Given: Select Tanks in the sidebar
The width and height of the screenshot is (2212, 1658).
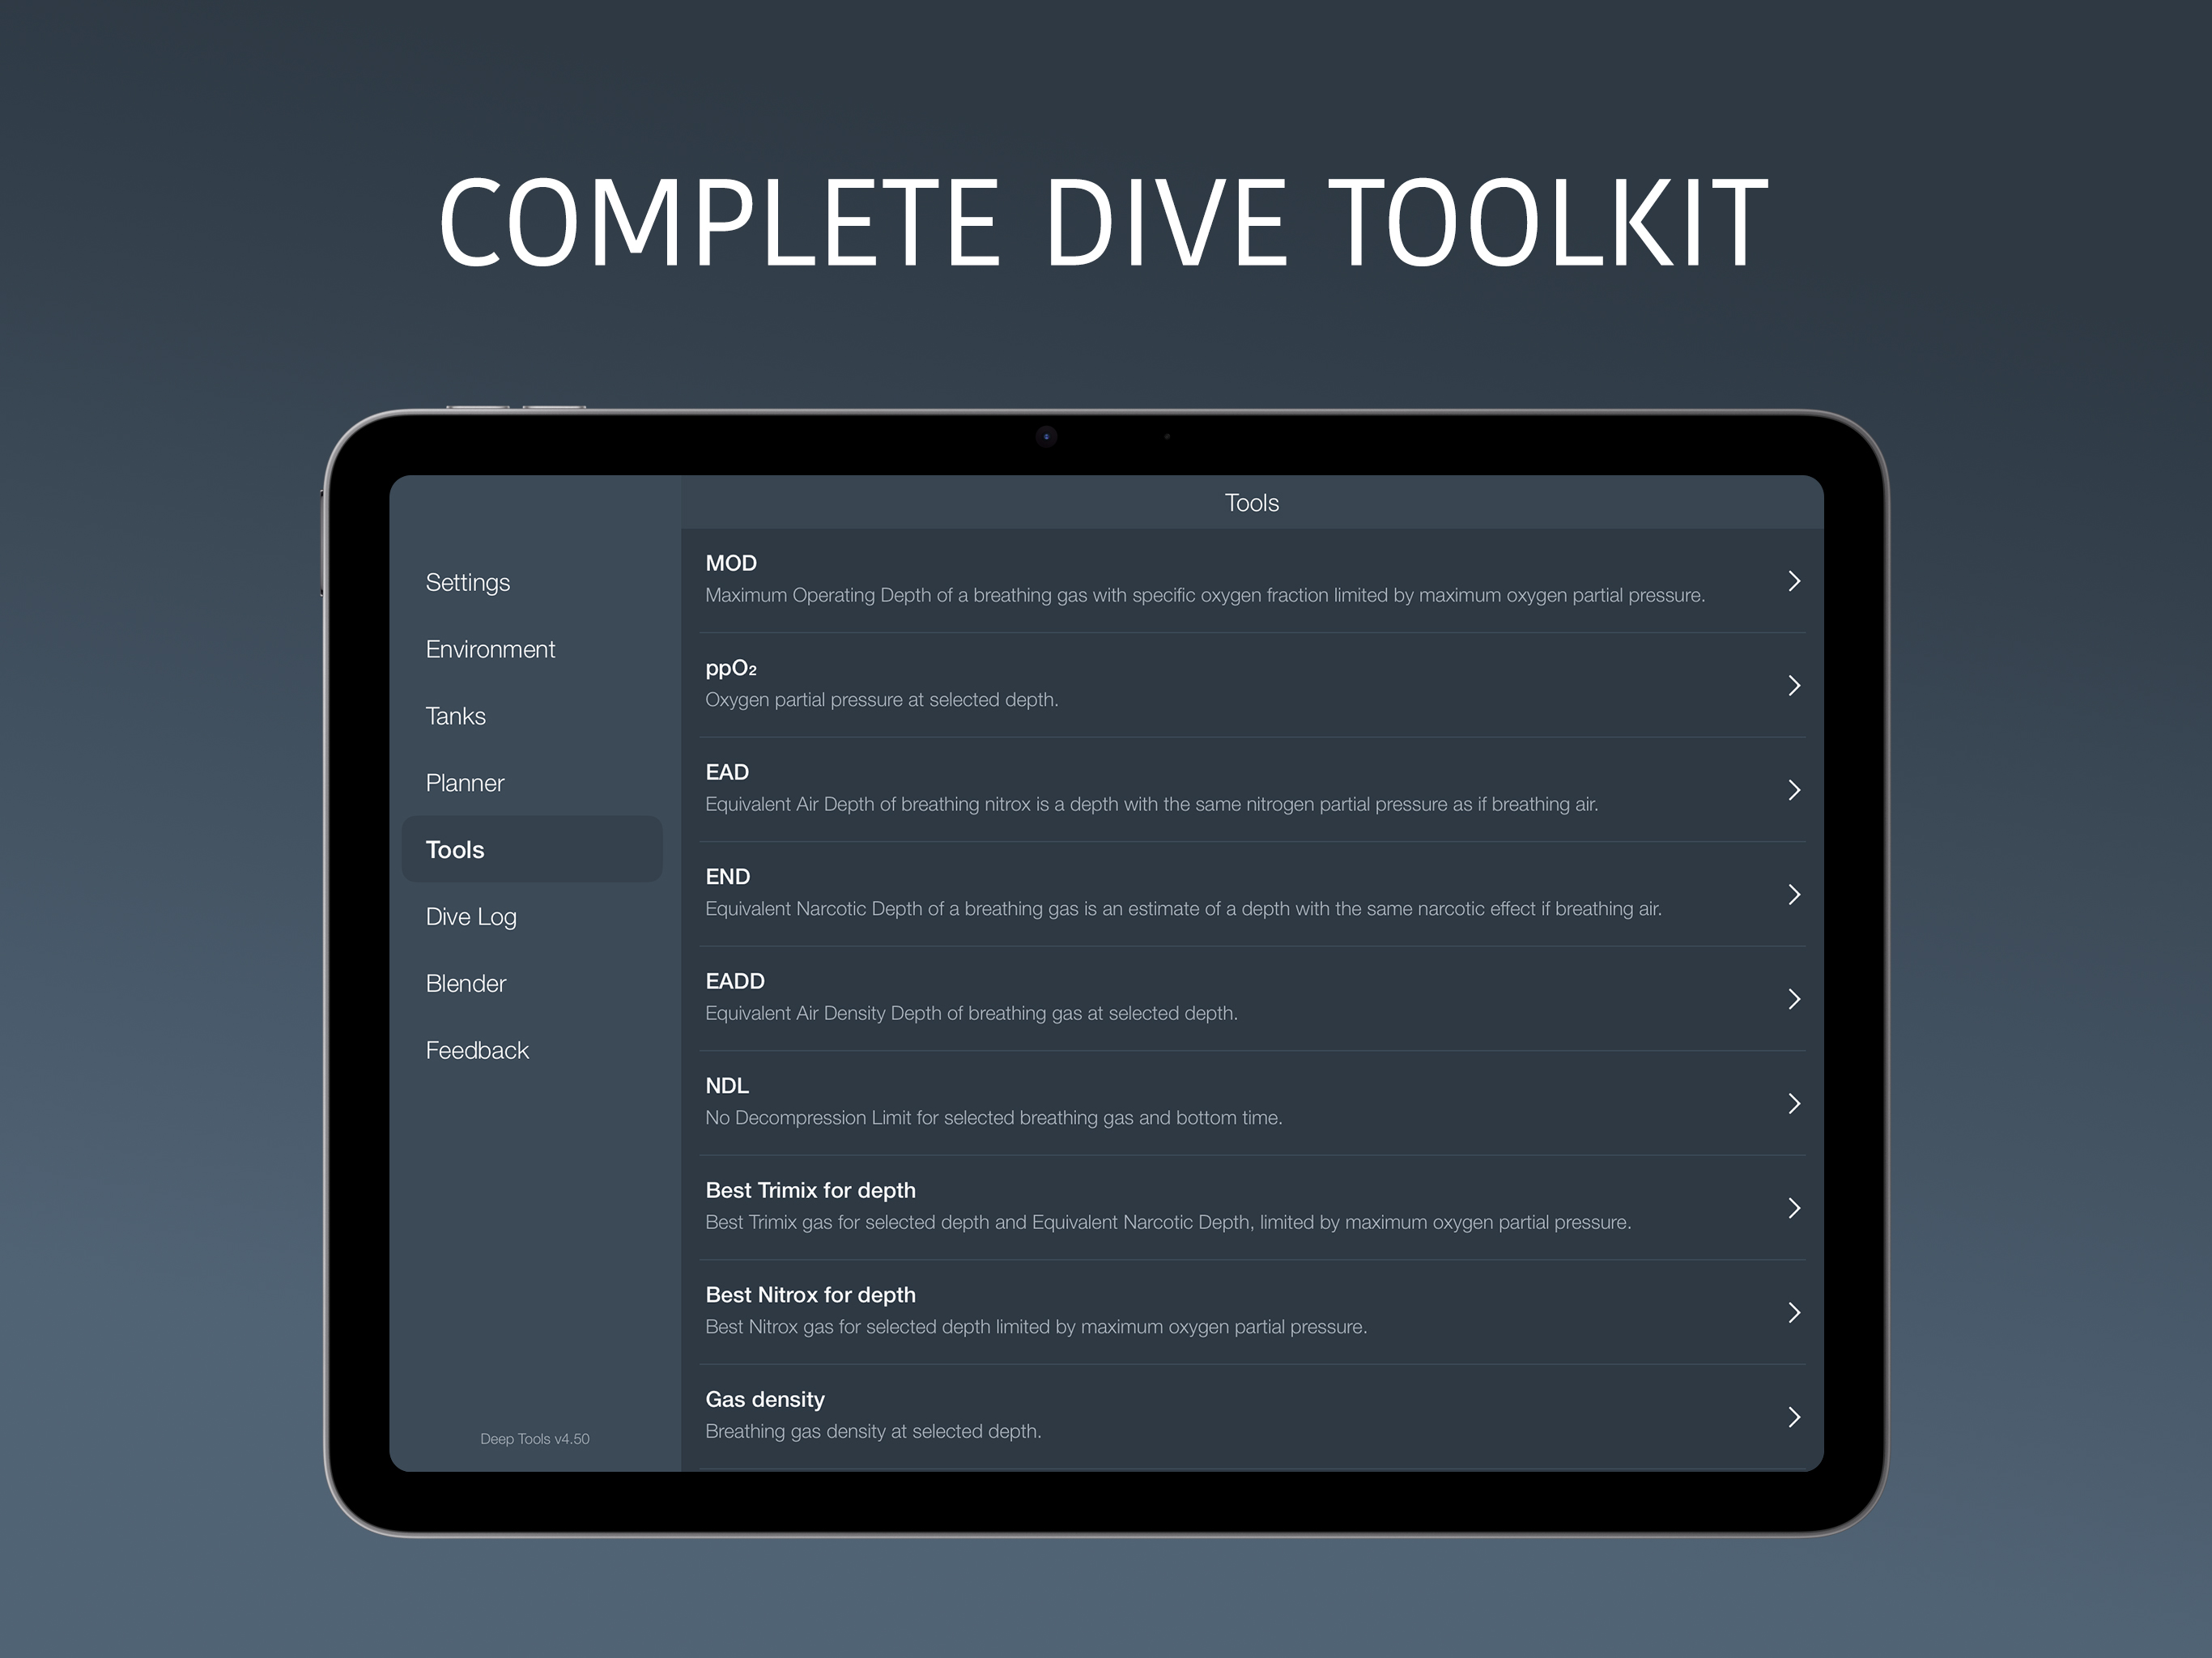Looking at the screenshot, I should (455, 716).
